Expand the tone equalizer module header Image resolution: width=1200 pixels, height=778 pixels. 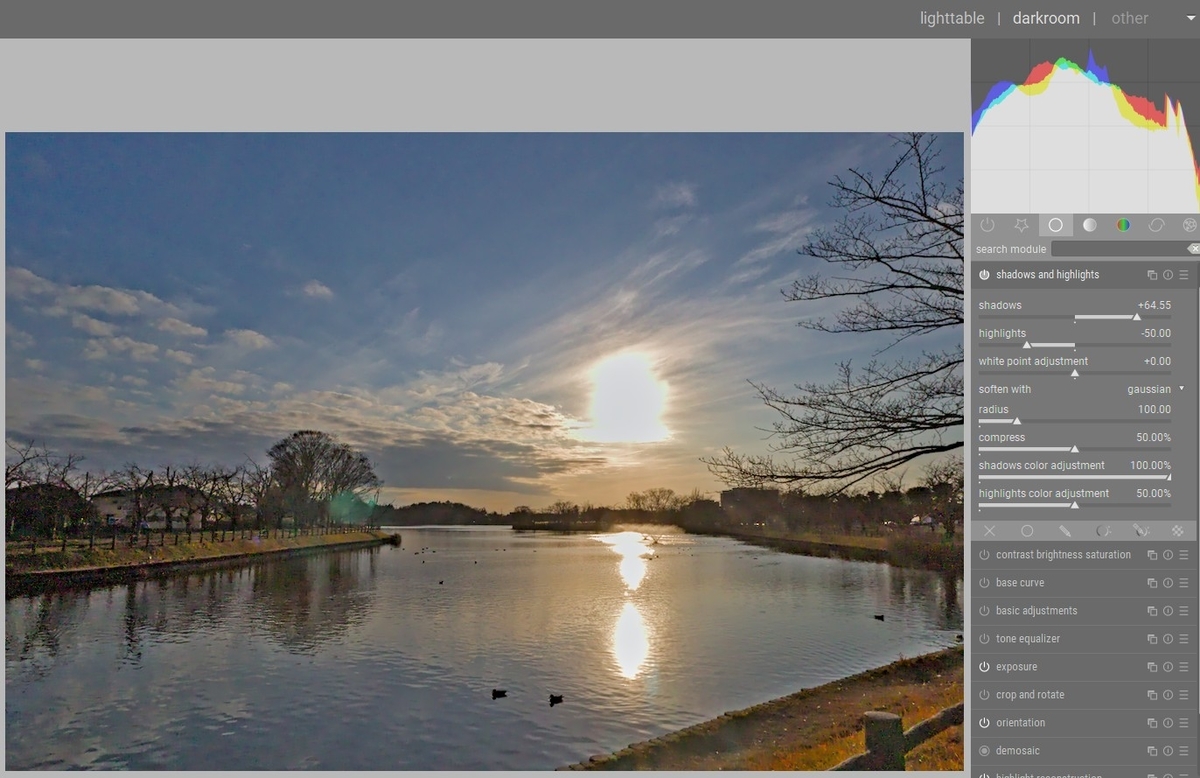(x=1028, y=639)
